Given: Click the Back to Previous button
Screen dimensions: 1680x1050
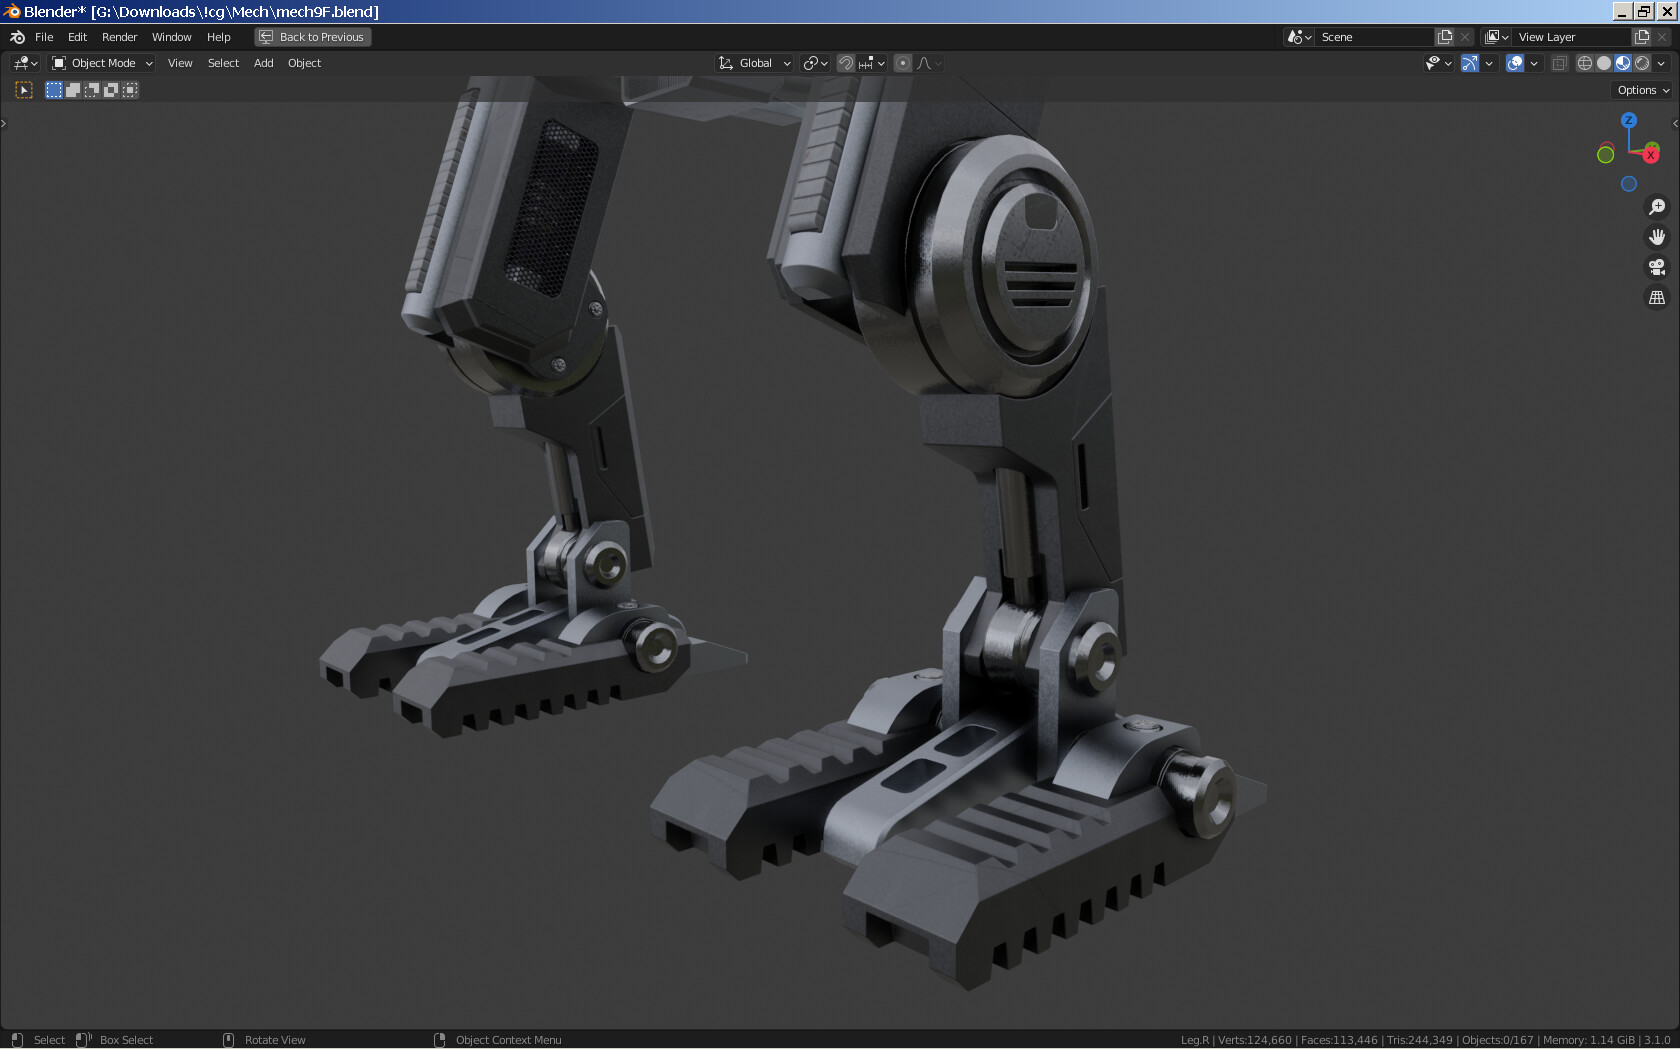Looking at the screenshot, I should [x=312, y=36].
